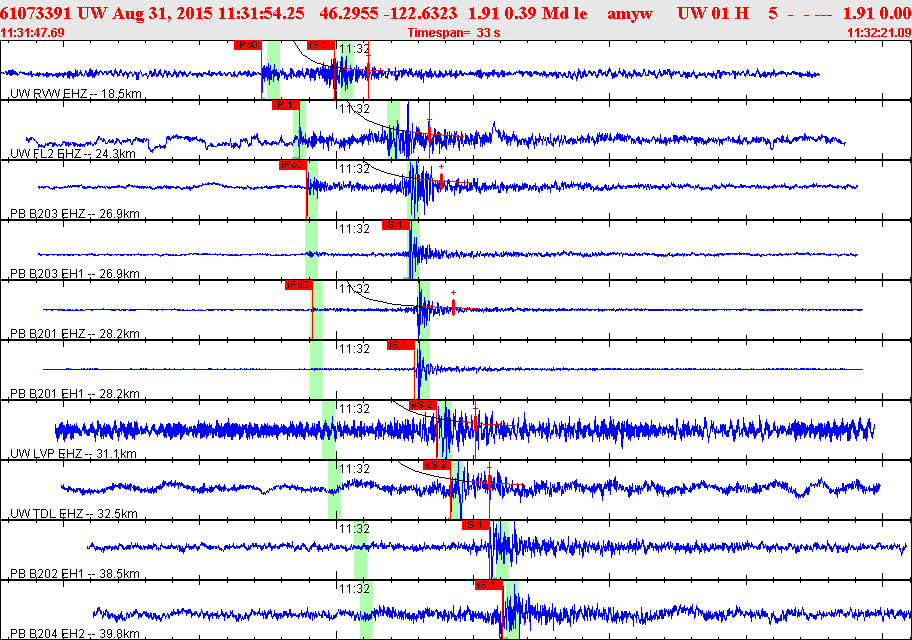Click red coda marker on B203 EHZ trace
This screenshot has height=640, width=912.
pyautogui.click(x=441, y=181)
